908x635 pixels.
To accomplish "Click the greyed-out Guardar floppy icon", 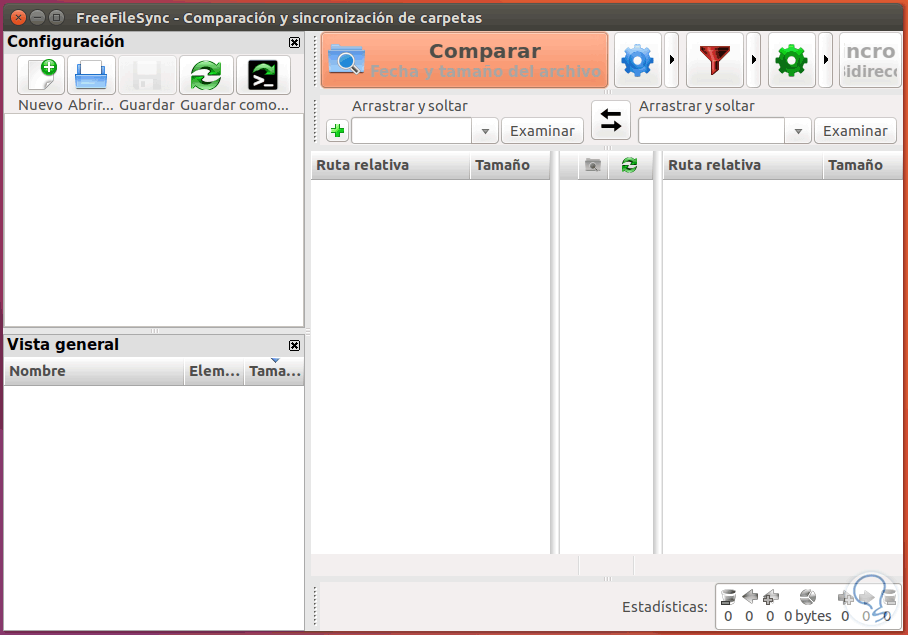I will tap(147, 75).
